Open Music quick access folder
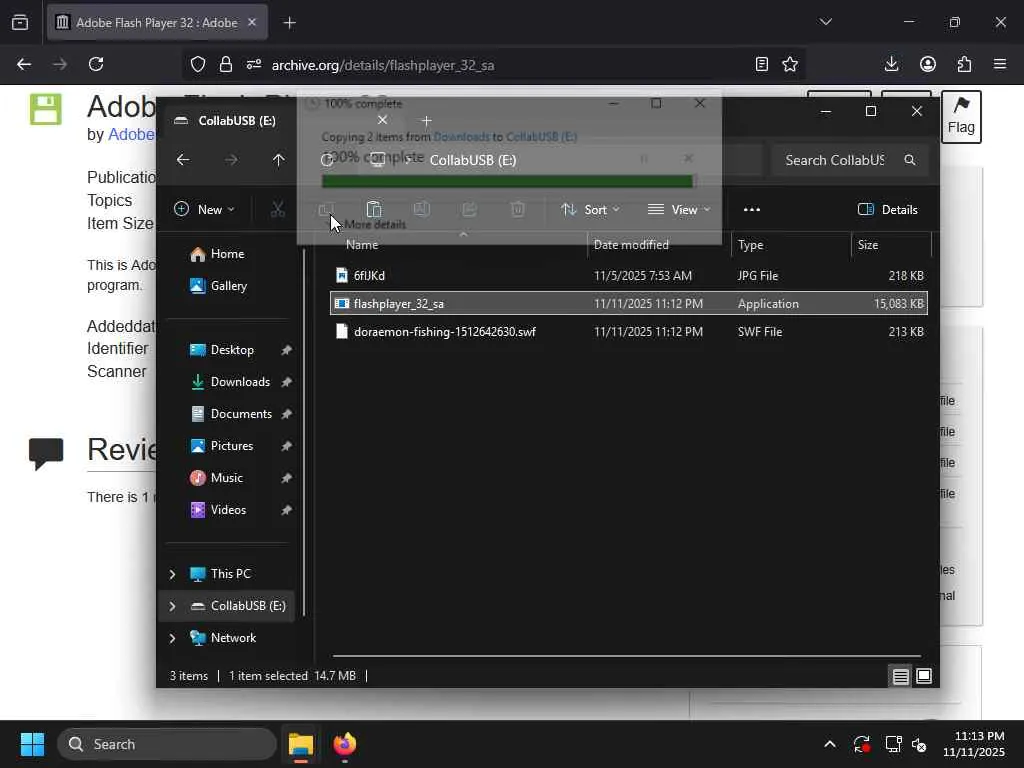This screenshot has width=1024, height=768. pyautogui.click(x=216, y=478)
